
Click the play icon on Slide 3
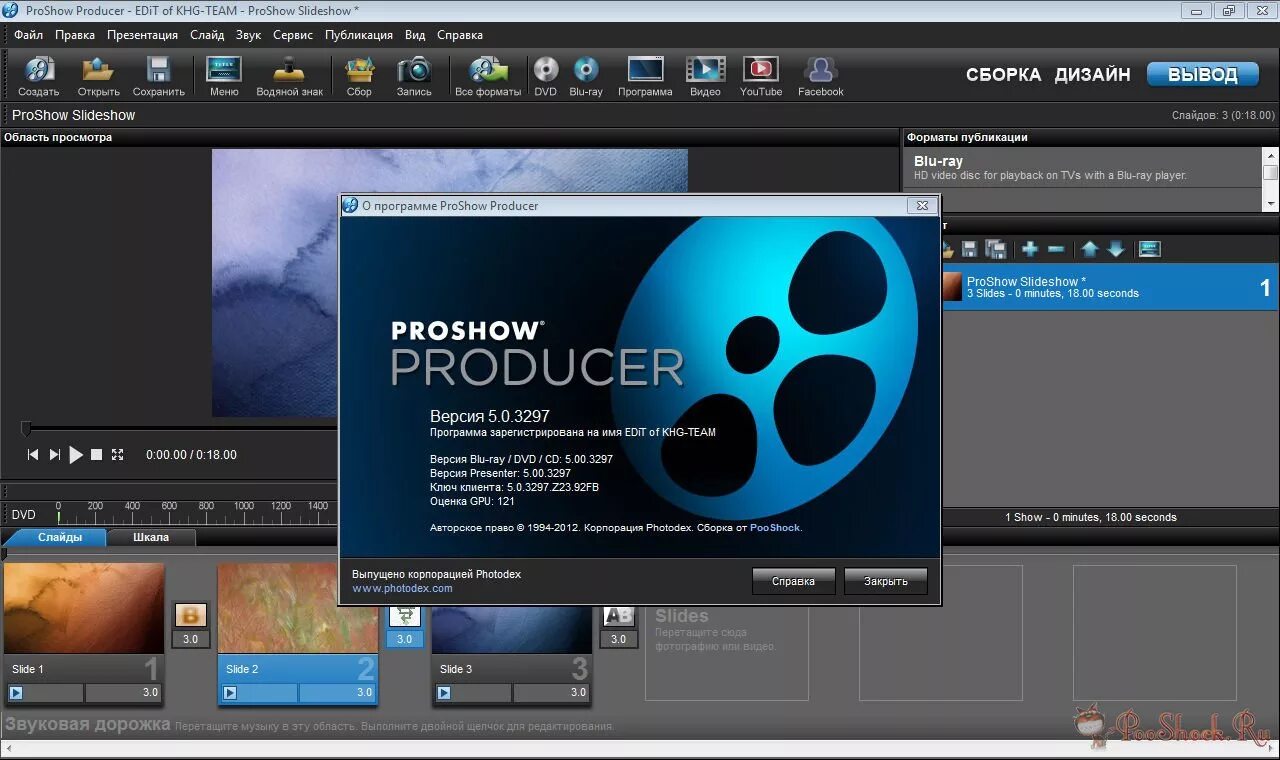click(x=444, y=692)
